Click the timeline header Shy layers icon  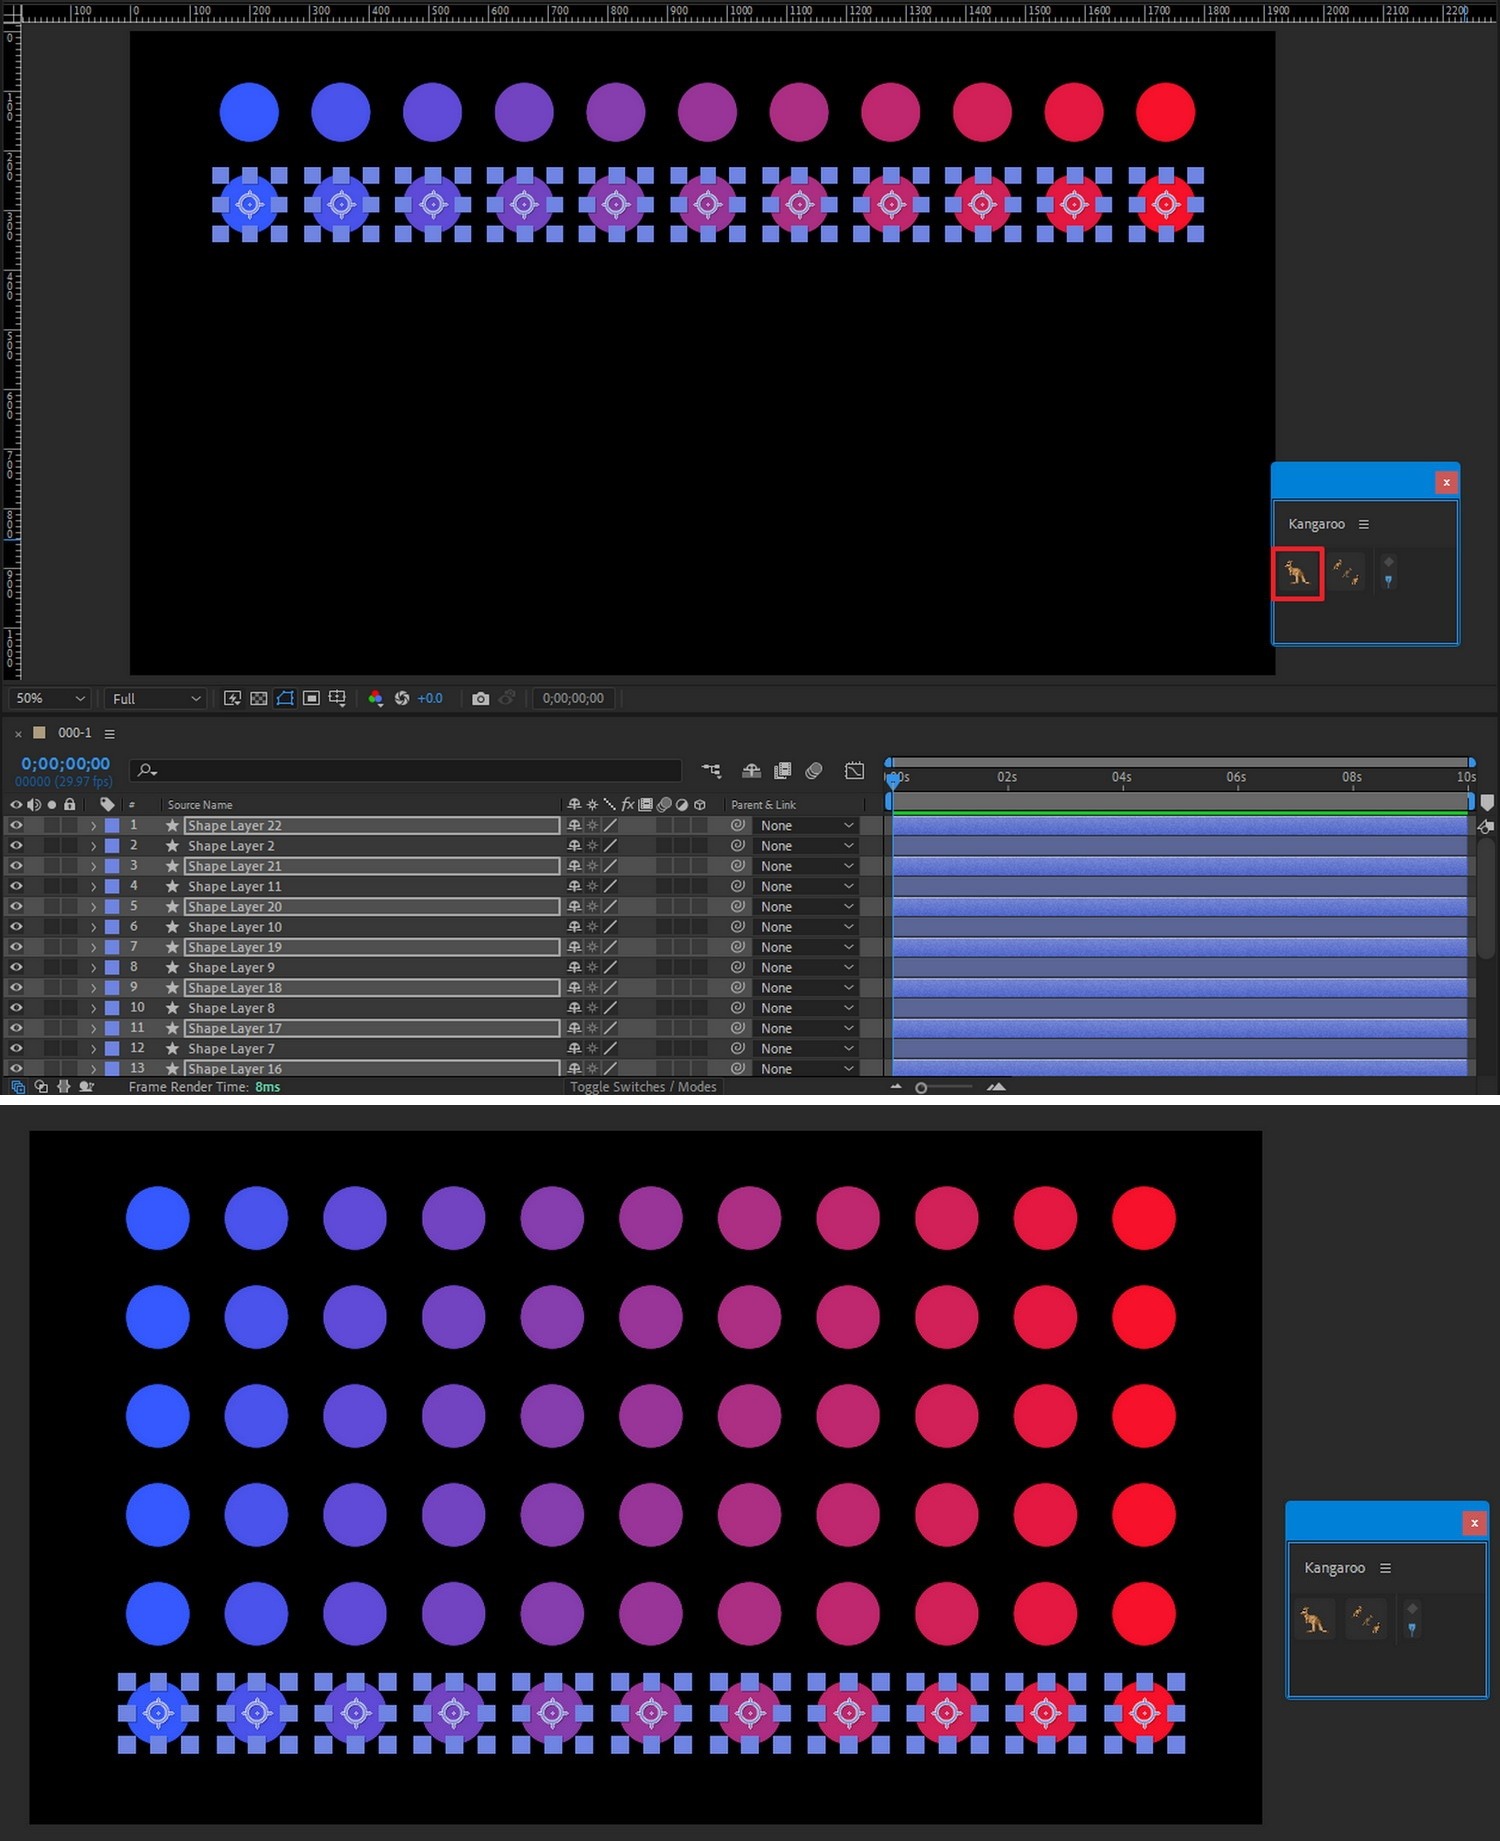(751, 770)
